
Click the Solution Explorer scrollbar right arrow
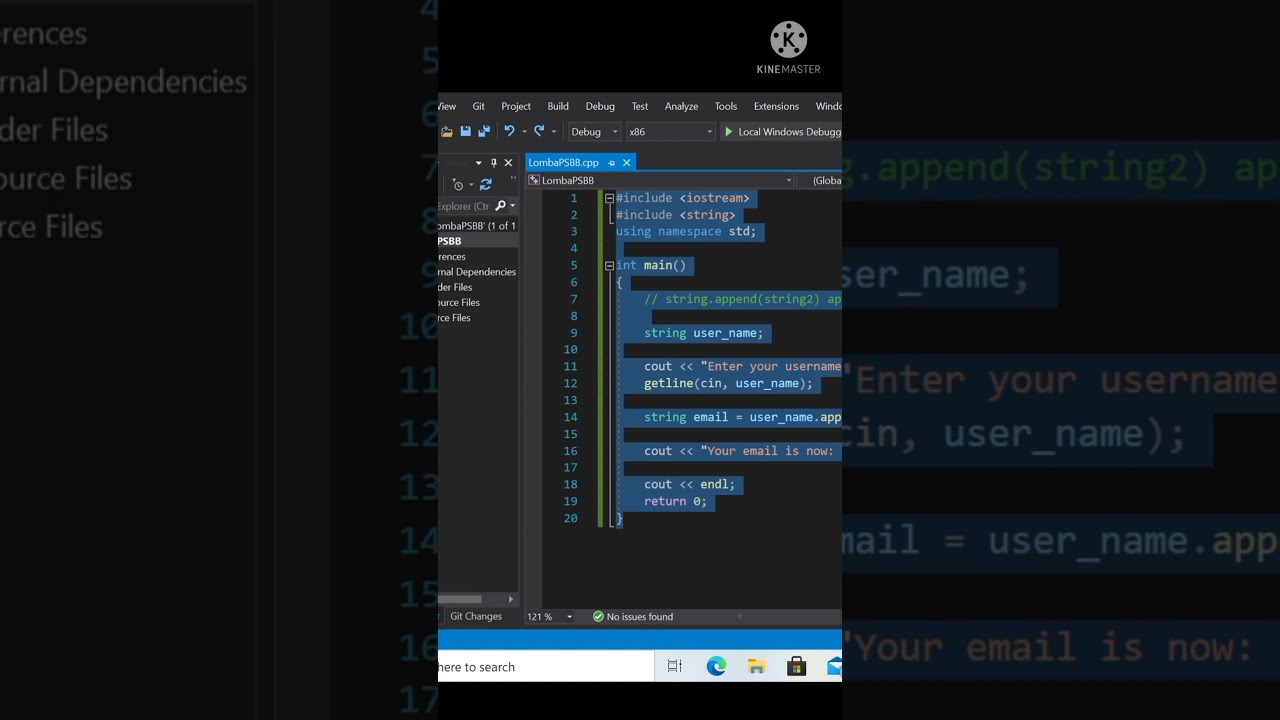(511, 599)
